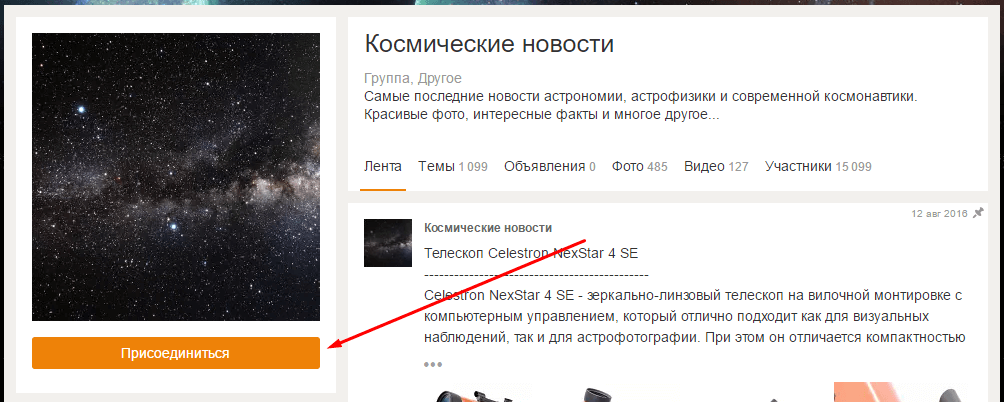This screenshot has height=402, width=1004.
Task: Open the large Milky Way group avatar
Action: point(175,177)
